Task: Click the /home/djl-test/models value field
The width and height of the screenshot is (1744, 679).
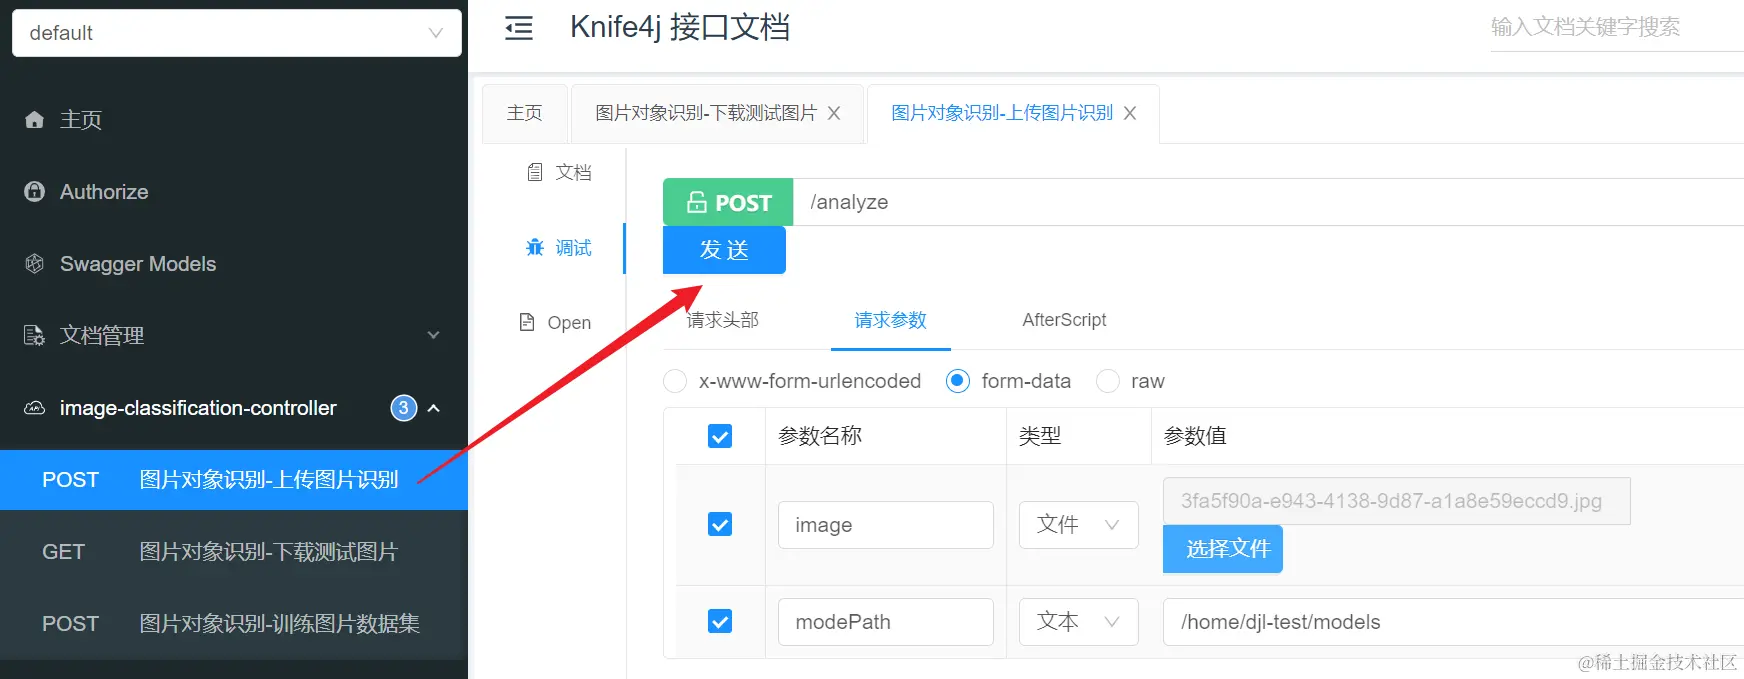Action: [1454, 622]
